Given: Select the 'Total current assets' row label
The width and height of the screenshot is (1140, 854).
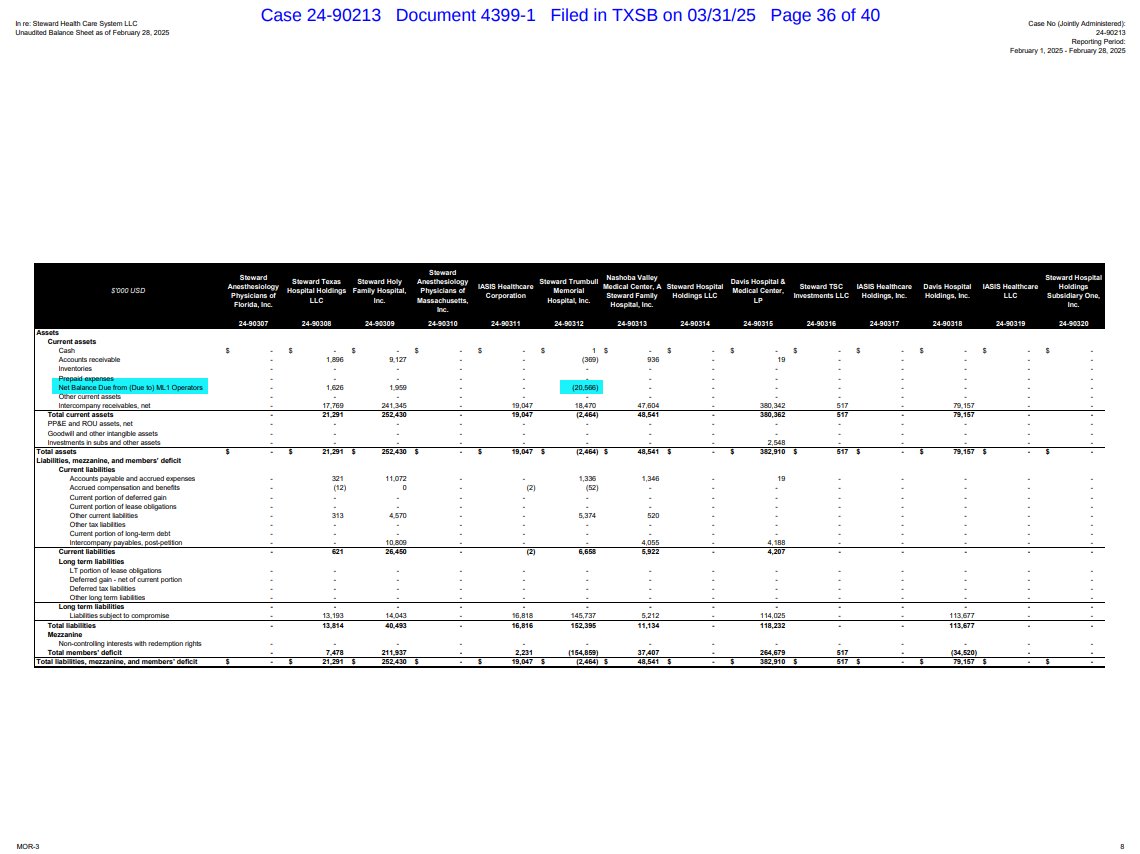Looking at the screenshot, I should click(x=80, y=415).
